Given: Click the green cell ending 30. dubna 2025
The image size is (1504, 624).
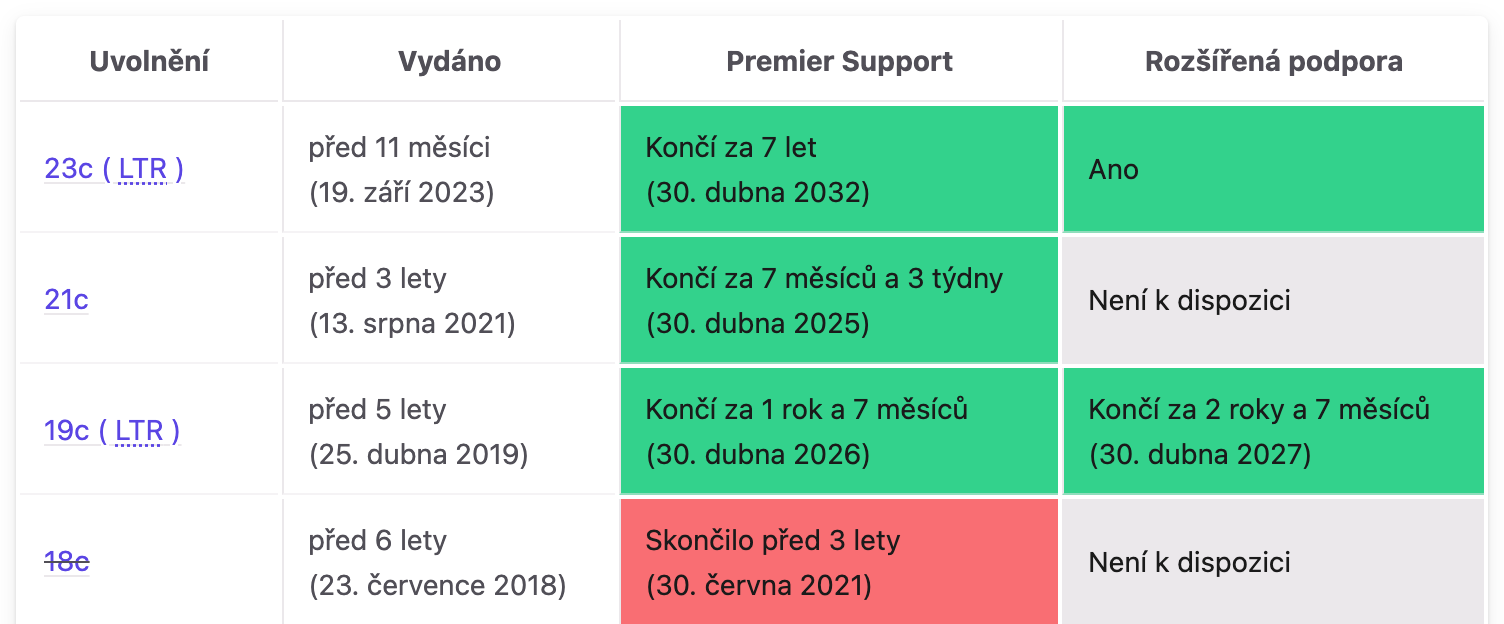Looking at the screenshot, I should (x=839, y=300).
